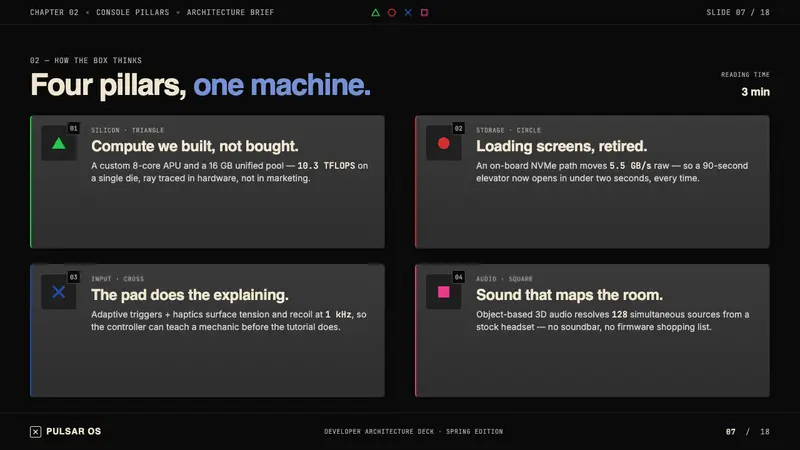
Task: Click the 'Slide 07 / 18' counter
Action: tap(738, 12)
